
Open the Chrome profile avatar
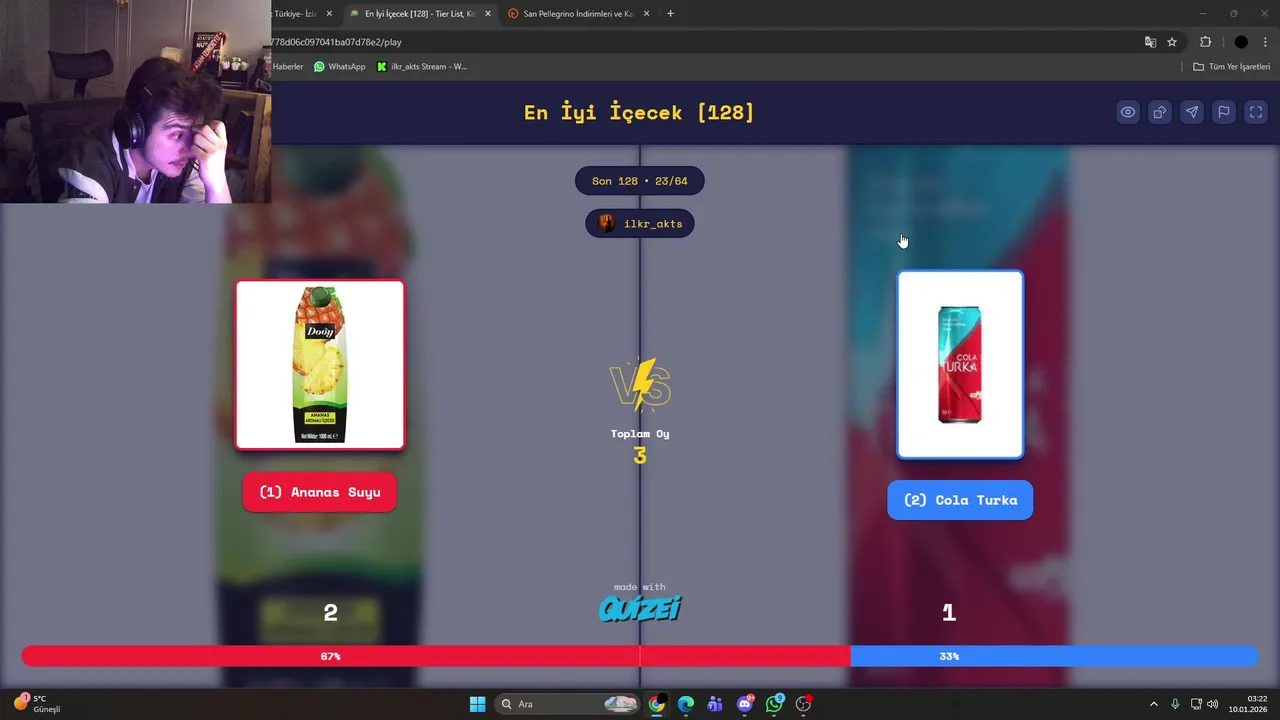pyautogui.click(x=1241, y=42)
